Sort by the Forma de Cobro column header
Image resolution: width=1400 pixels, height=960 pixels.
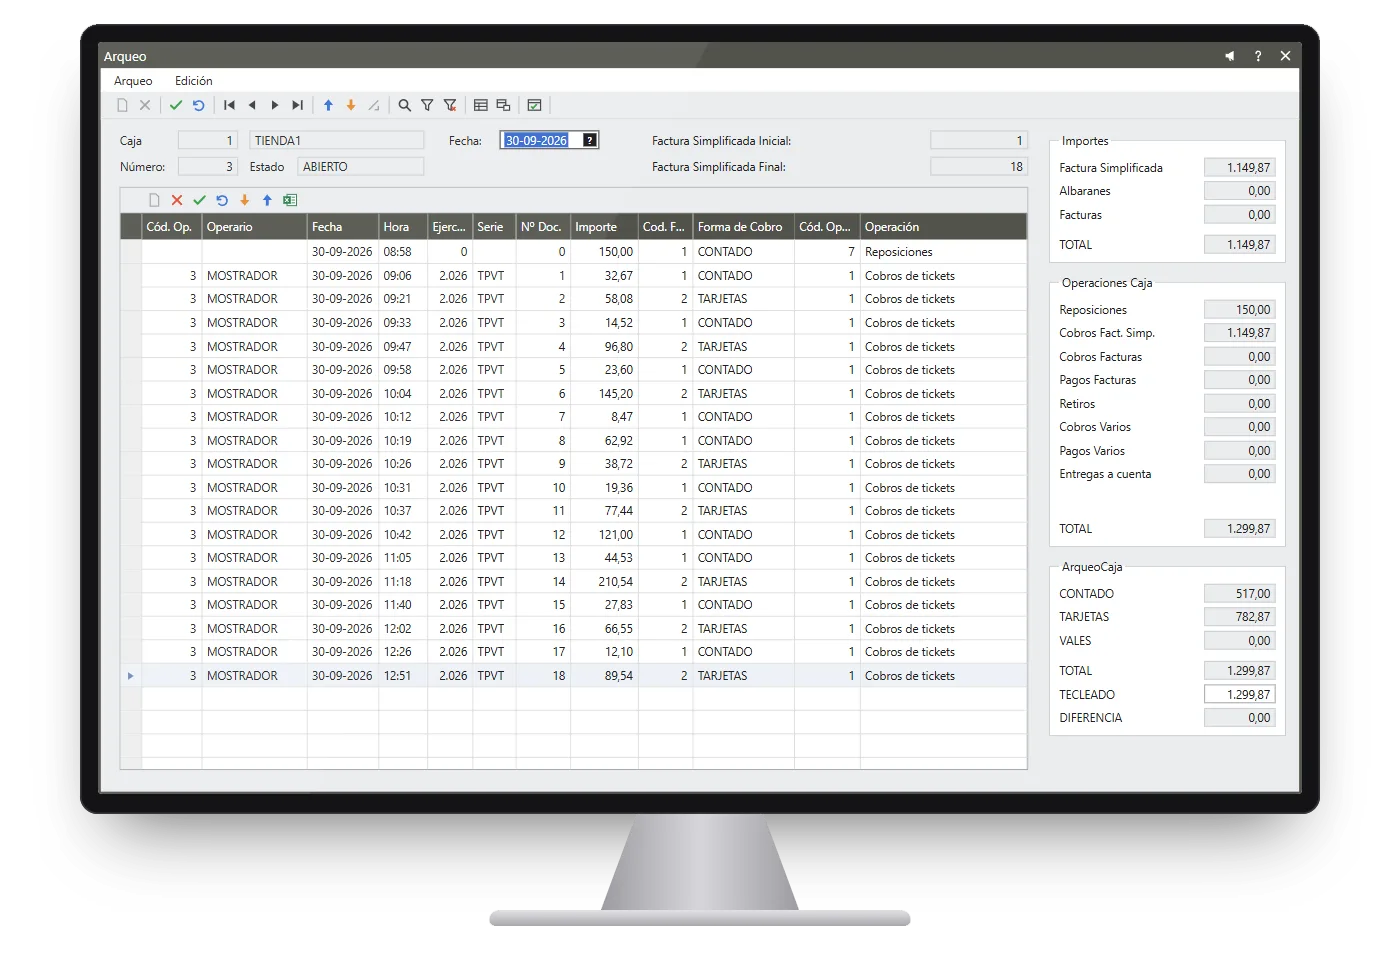(743, 227)
